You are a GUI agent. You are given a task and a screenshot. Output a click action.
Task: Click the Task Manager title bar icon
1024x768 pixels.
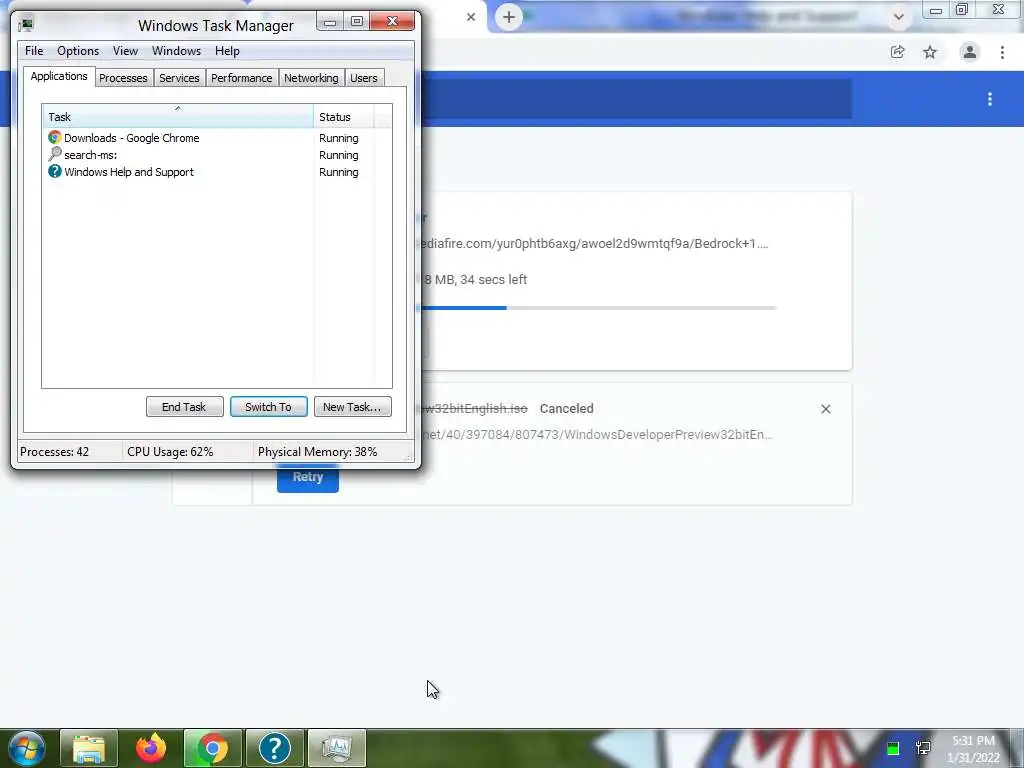25,25
